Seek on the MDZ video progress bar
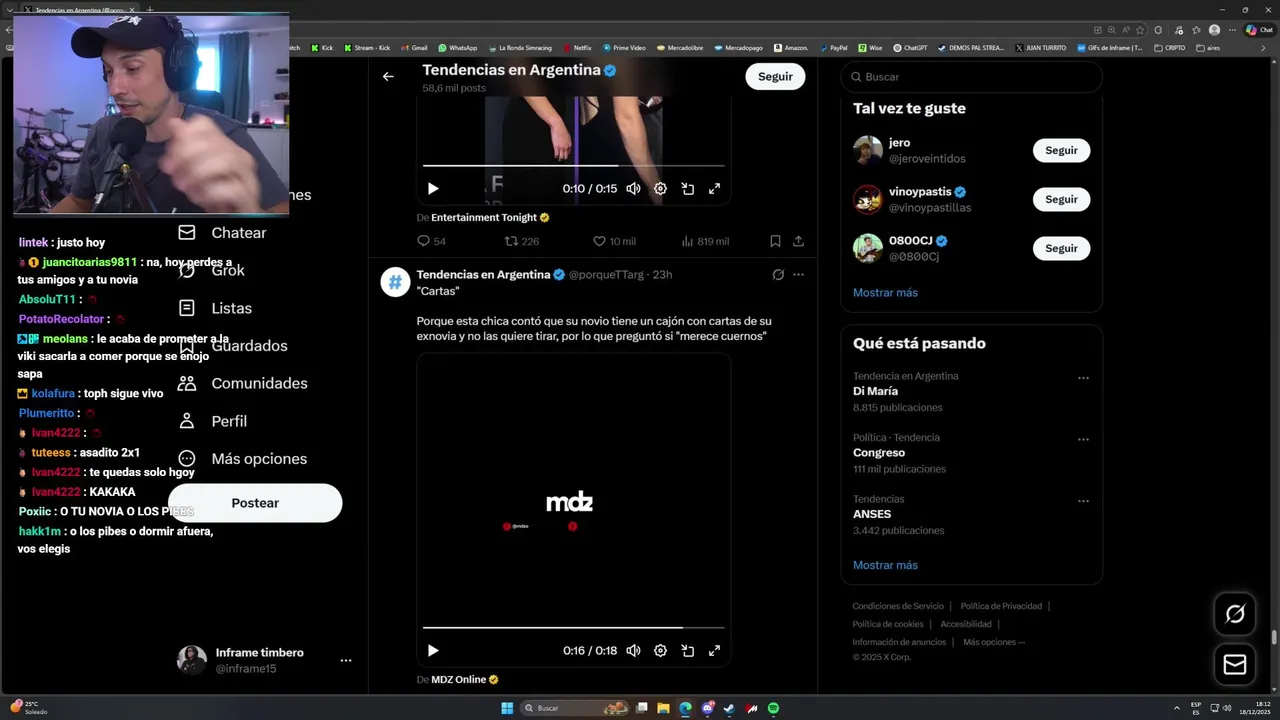 (x=573, y=627)
